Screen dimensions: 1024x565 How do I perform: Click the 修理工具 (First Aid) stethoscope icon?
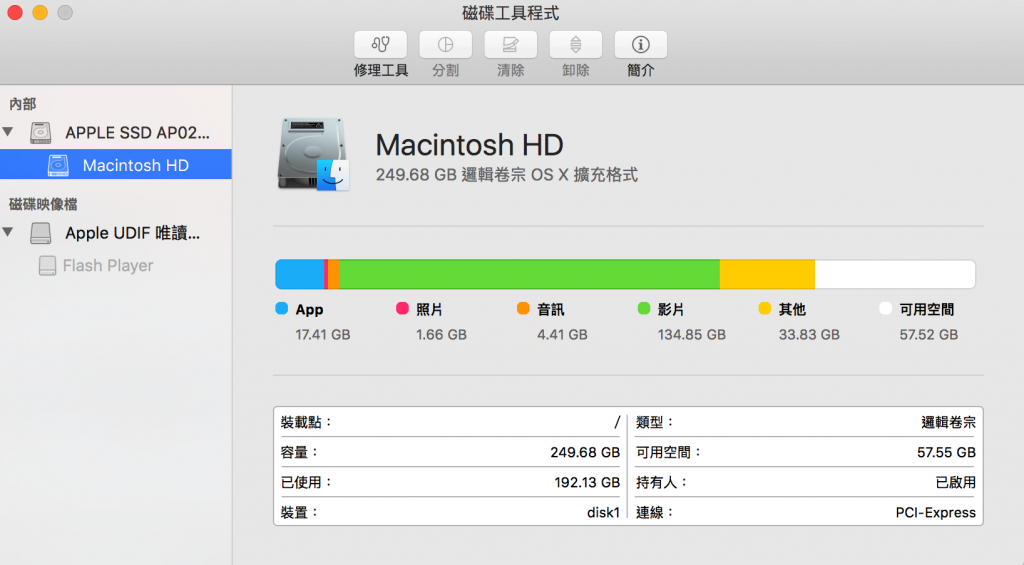(380, 45)
